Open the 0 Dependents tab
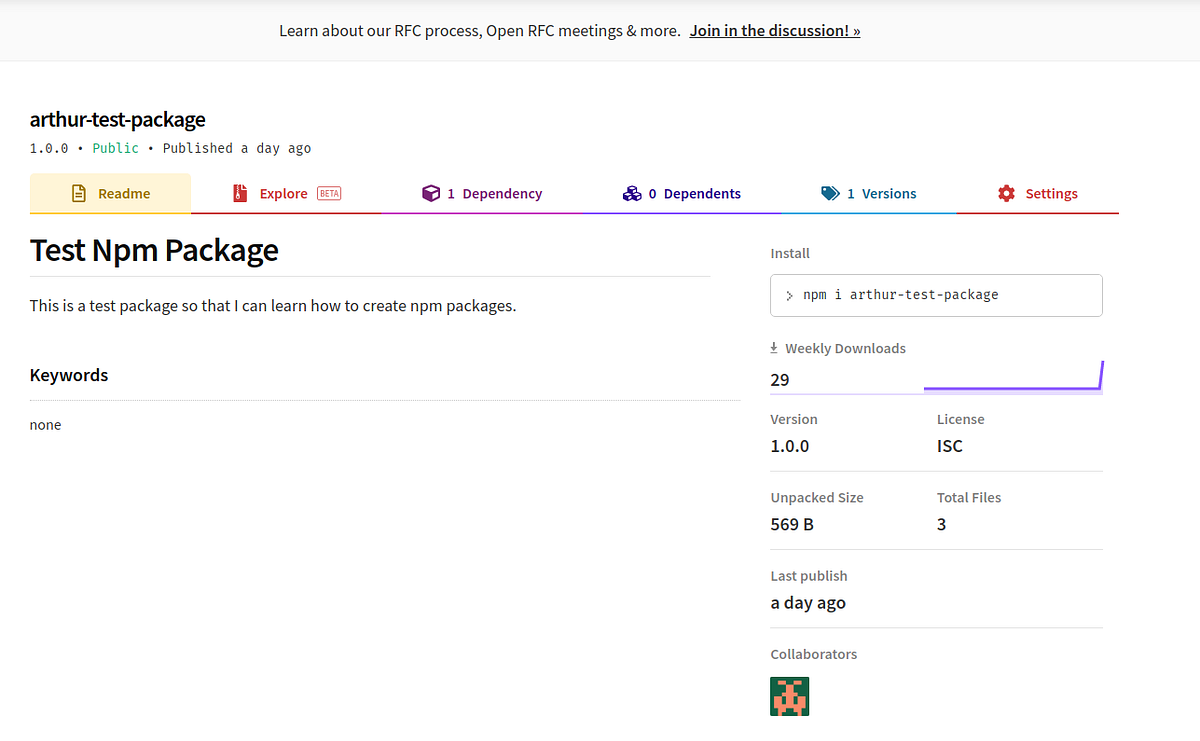1200x741 pixels. 682,194
